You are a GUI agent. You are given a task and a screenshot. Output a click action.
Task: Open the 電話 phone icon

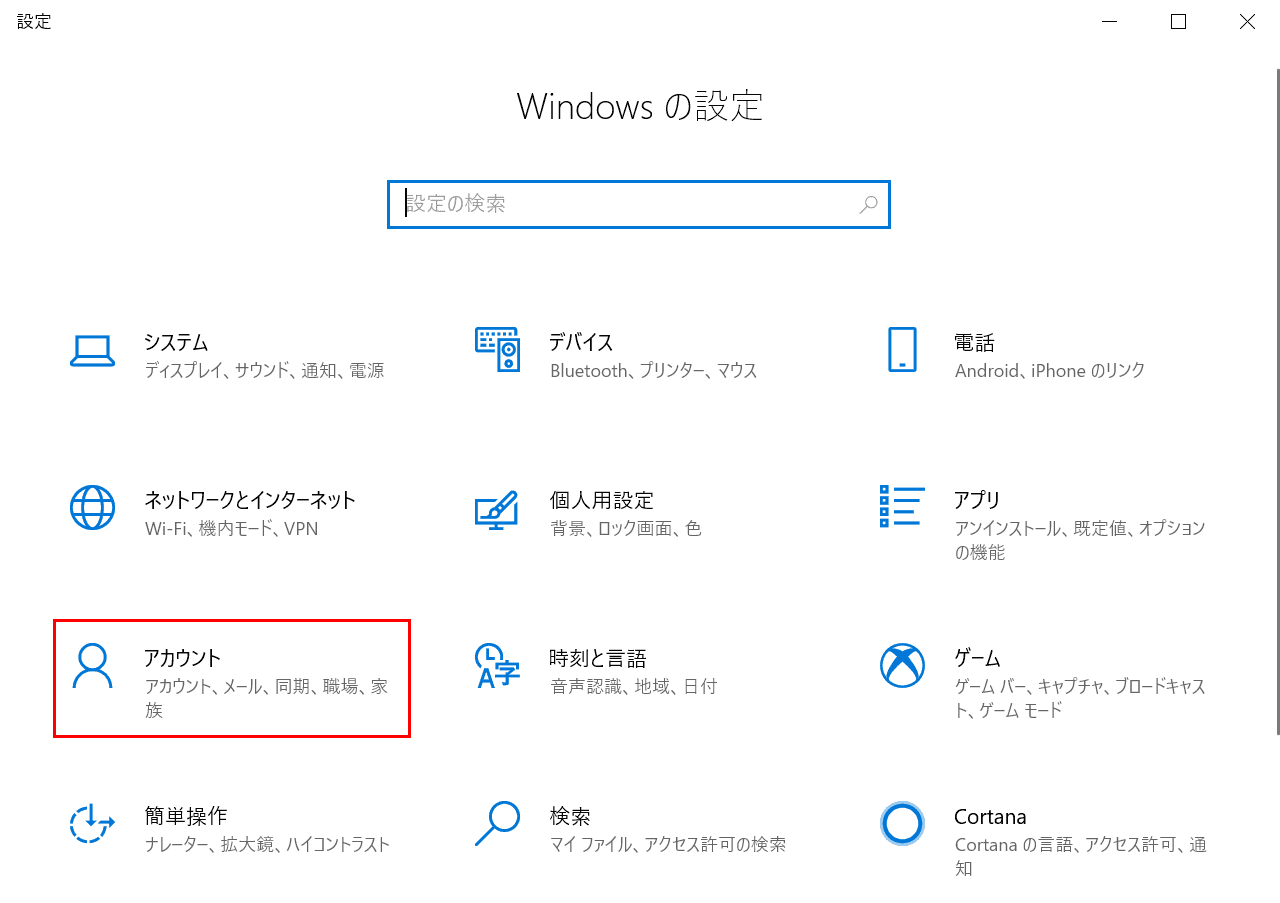coord(902,349)
